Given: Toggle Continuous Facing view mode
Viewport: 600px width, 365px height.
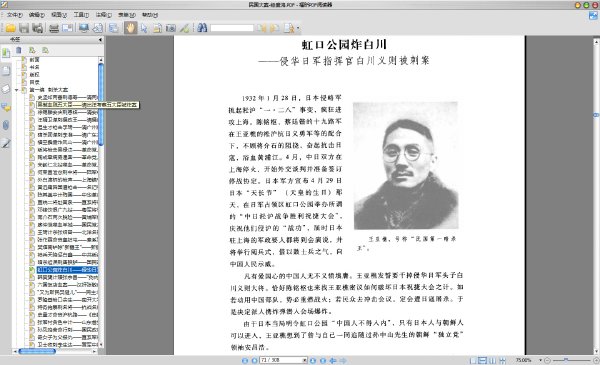Looking at the screenshot, I should tap(502, 360).
